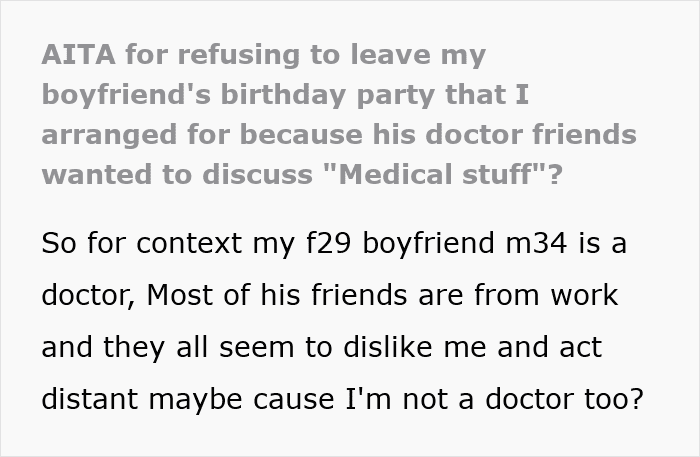Click the phrase "I'm not a doctor too?"

pyautogui.click(x=494, y=399)
